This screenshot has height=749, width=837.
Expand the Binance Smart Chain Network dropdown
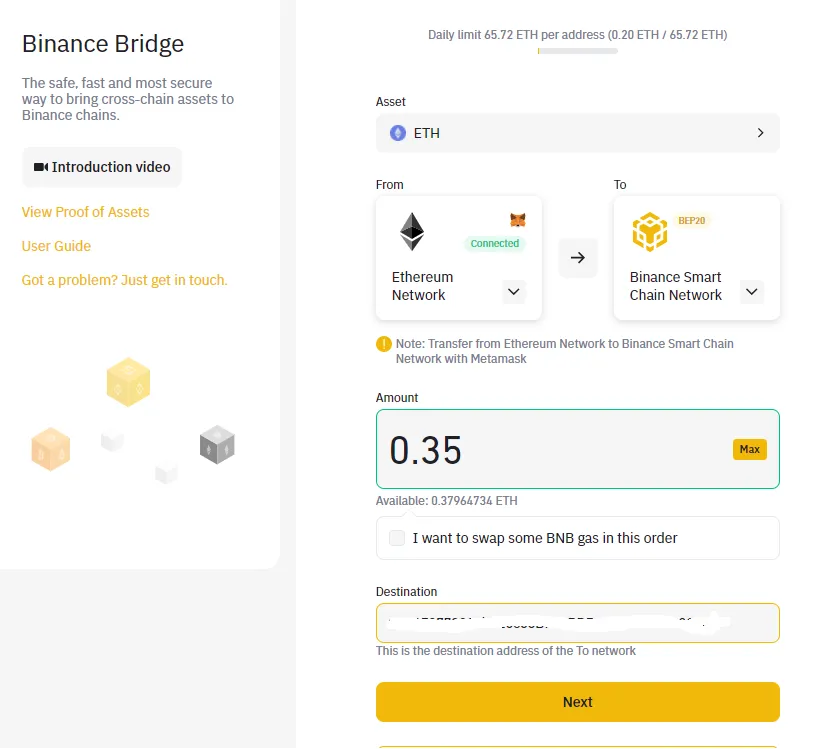[752, 292]
